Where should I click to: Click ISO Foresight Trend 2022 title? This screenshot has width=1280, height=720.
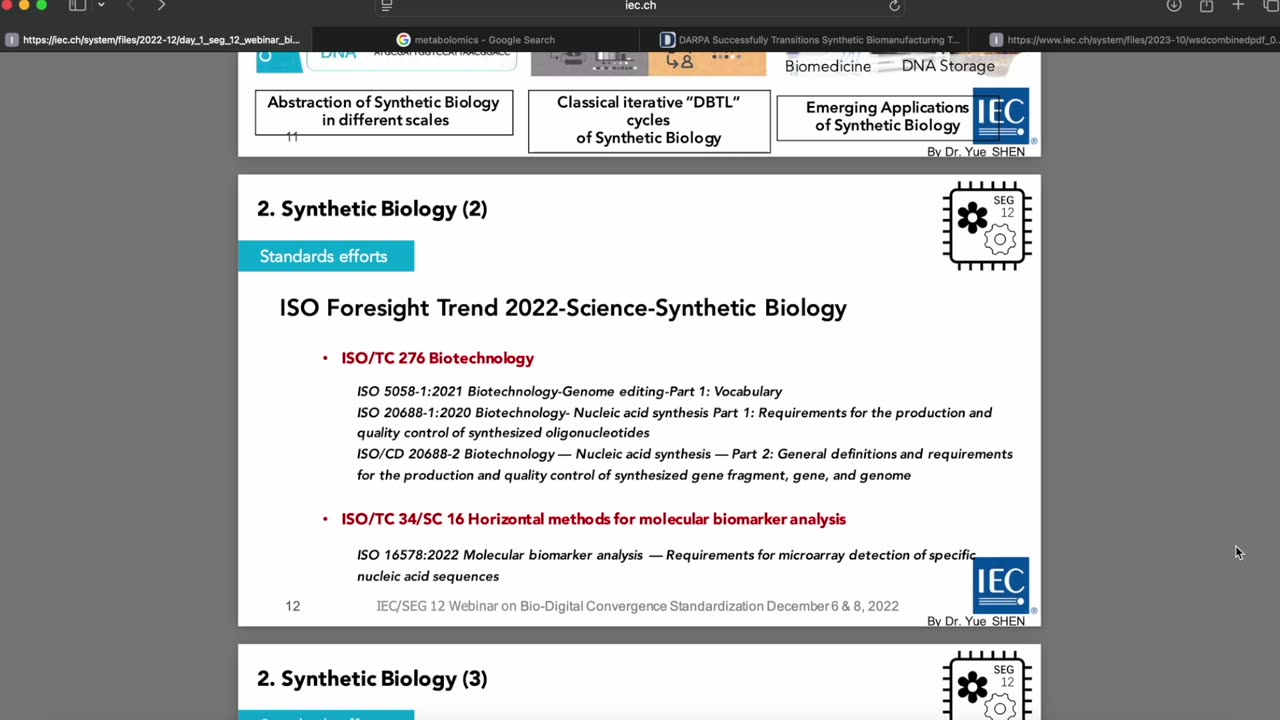pos(563,308)
